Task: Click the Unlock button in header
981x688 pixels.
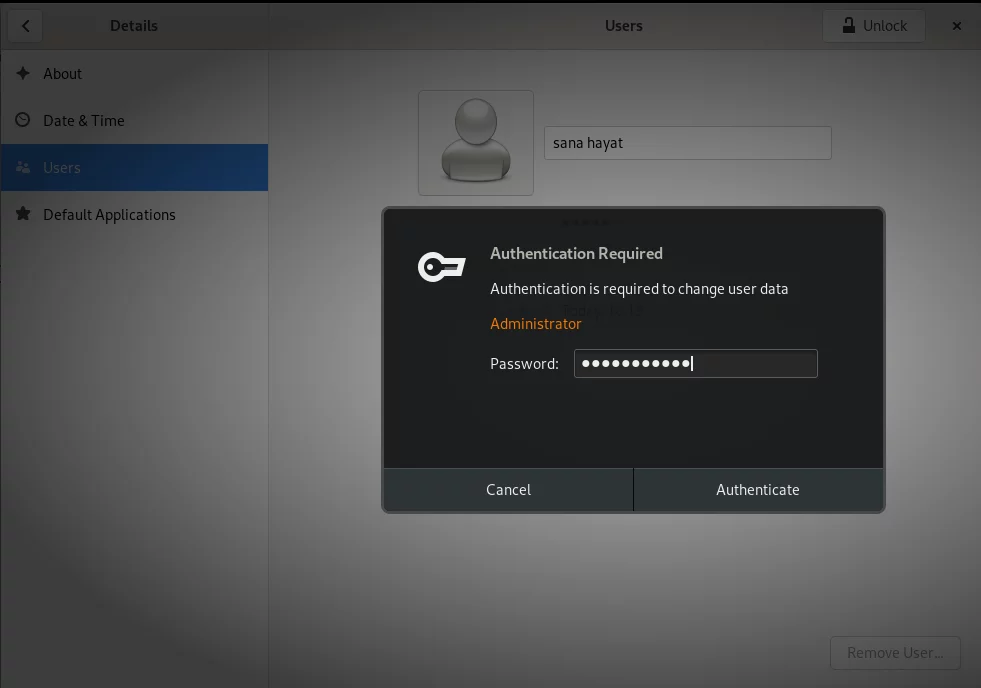Action: [874, 26]
